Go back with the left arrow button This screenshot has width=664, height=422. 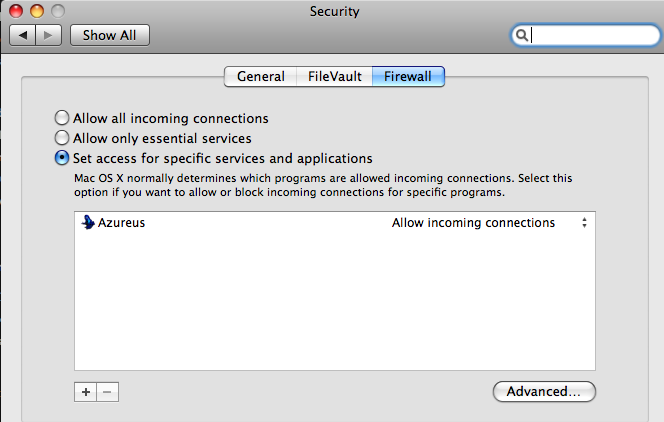click(23, 35)
